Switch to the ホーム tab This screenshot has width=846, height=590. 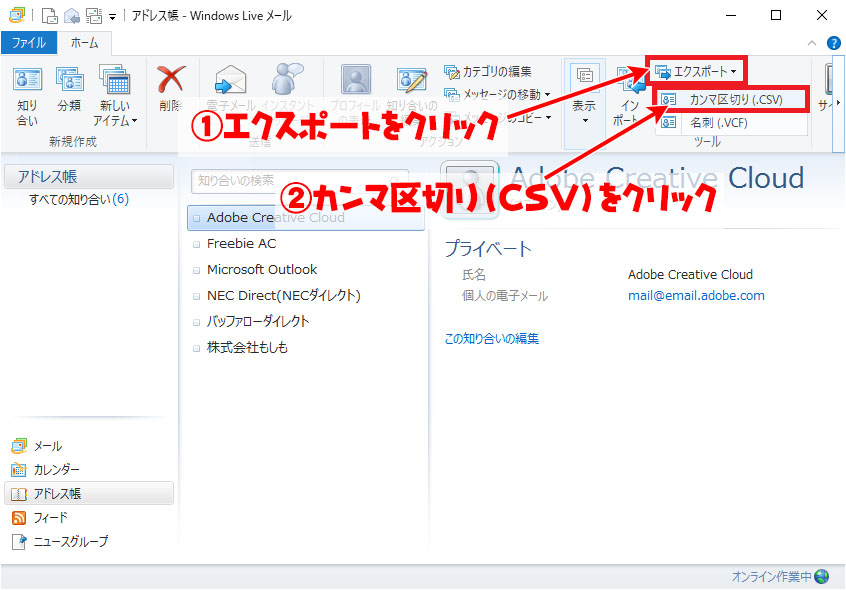(84, 43)
